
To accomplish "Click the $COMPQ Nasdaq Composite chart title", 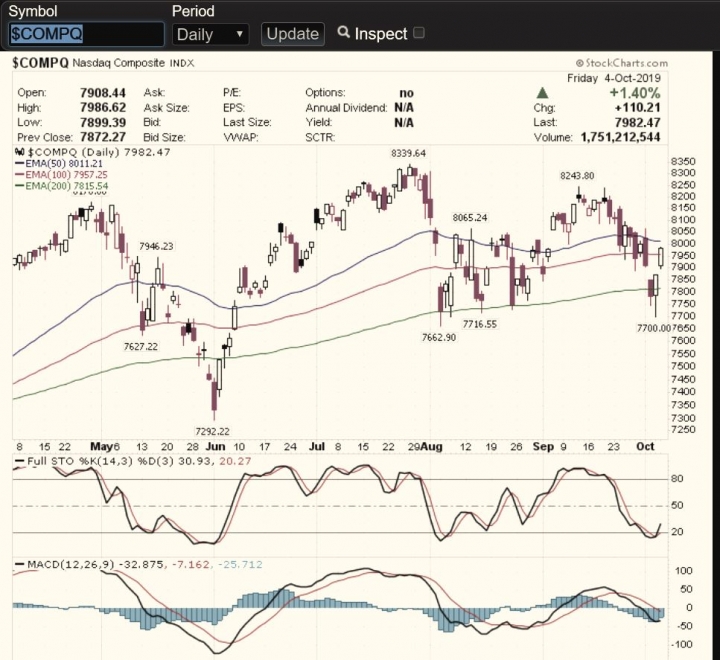I will (103, 63).
